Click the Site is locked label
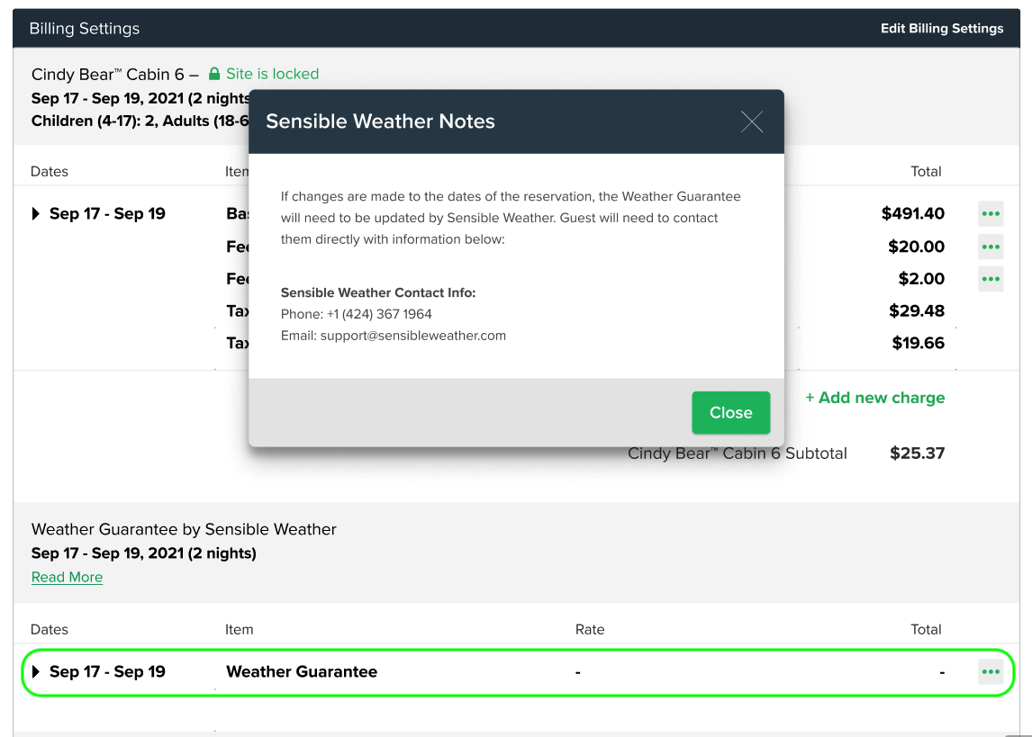1032x737 pixels. [x=272, y=73]
